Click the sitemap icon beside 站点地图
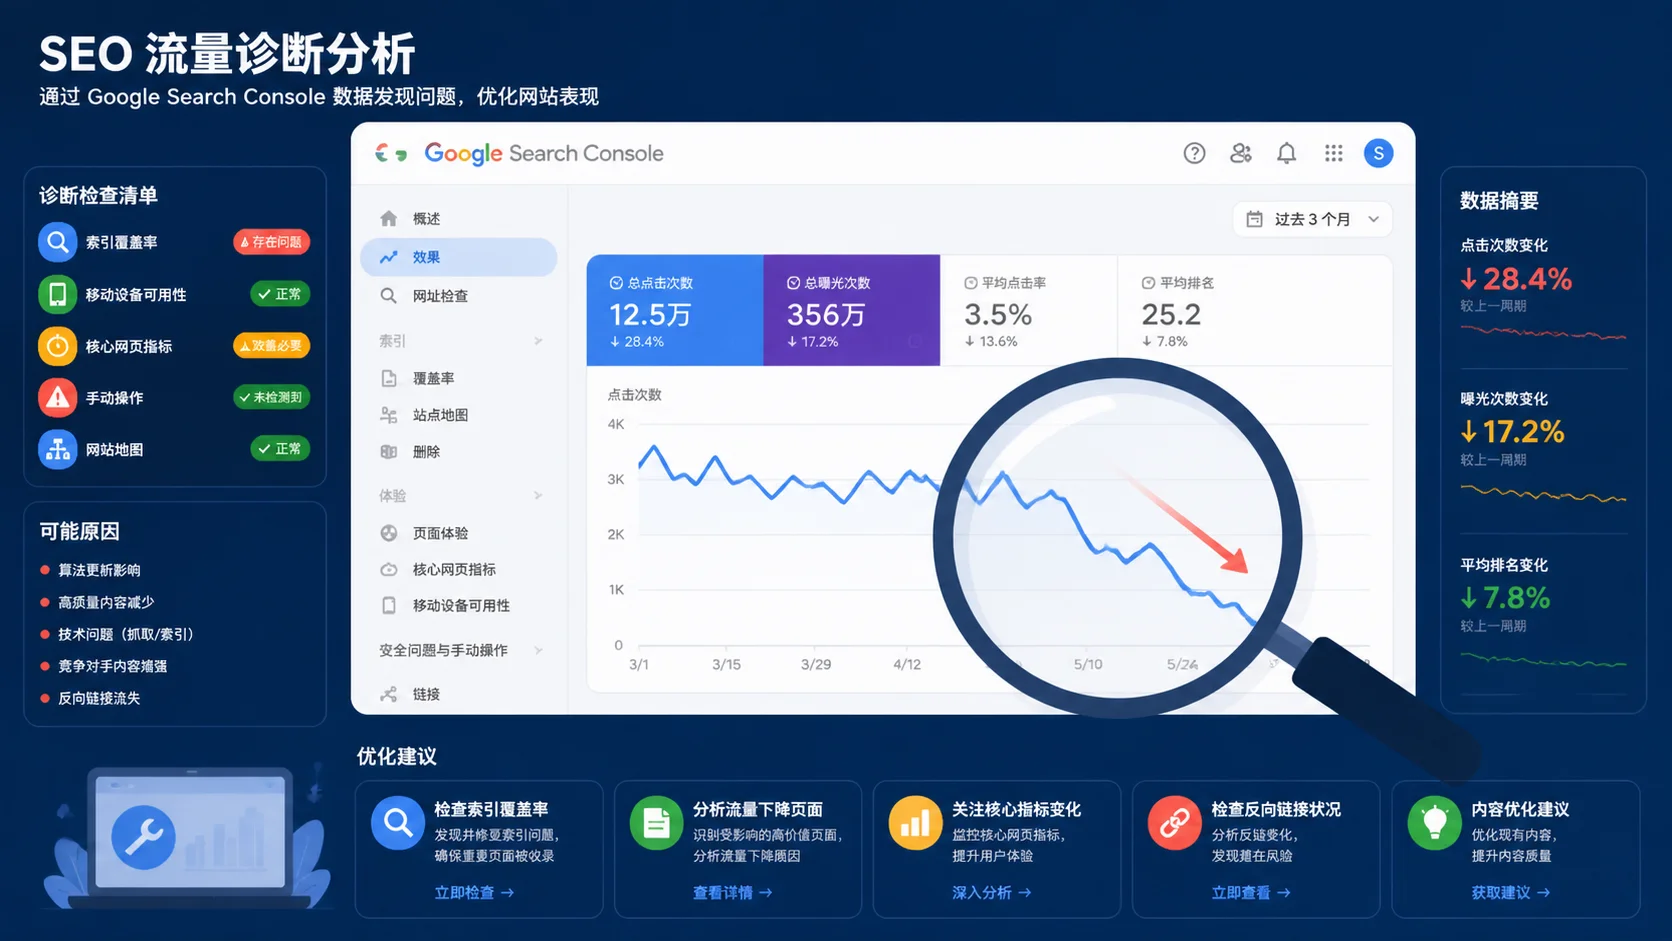 click(389, 415)
